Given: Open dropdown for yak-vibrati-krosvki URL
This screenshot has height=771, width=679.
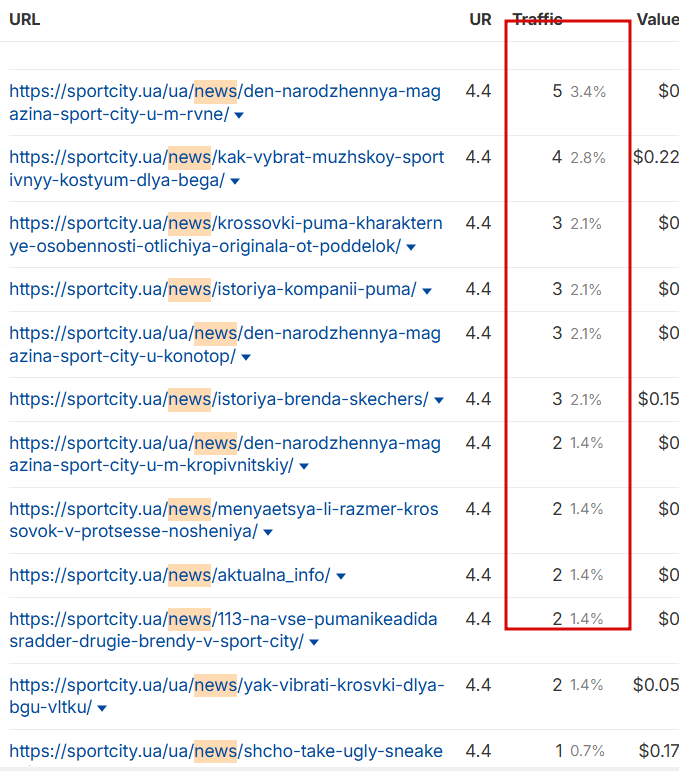Looking at the screenshot, I should (102, 709).
